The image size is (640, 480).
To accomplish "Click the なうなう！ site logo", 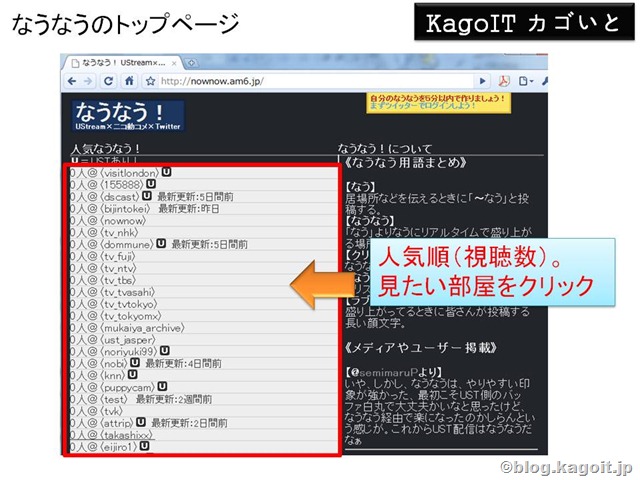I will [x=128, y=116].
